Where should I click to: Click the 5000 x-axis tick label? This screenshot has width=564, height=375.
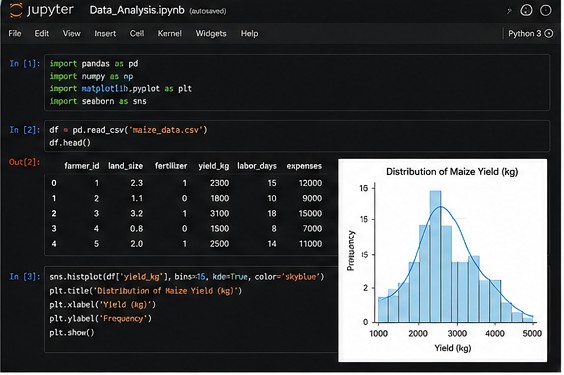click(532, 333)
